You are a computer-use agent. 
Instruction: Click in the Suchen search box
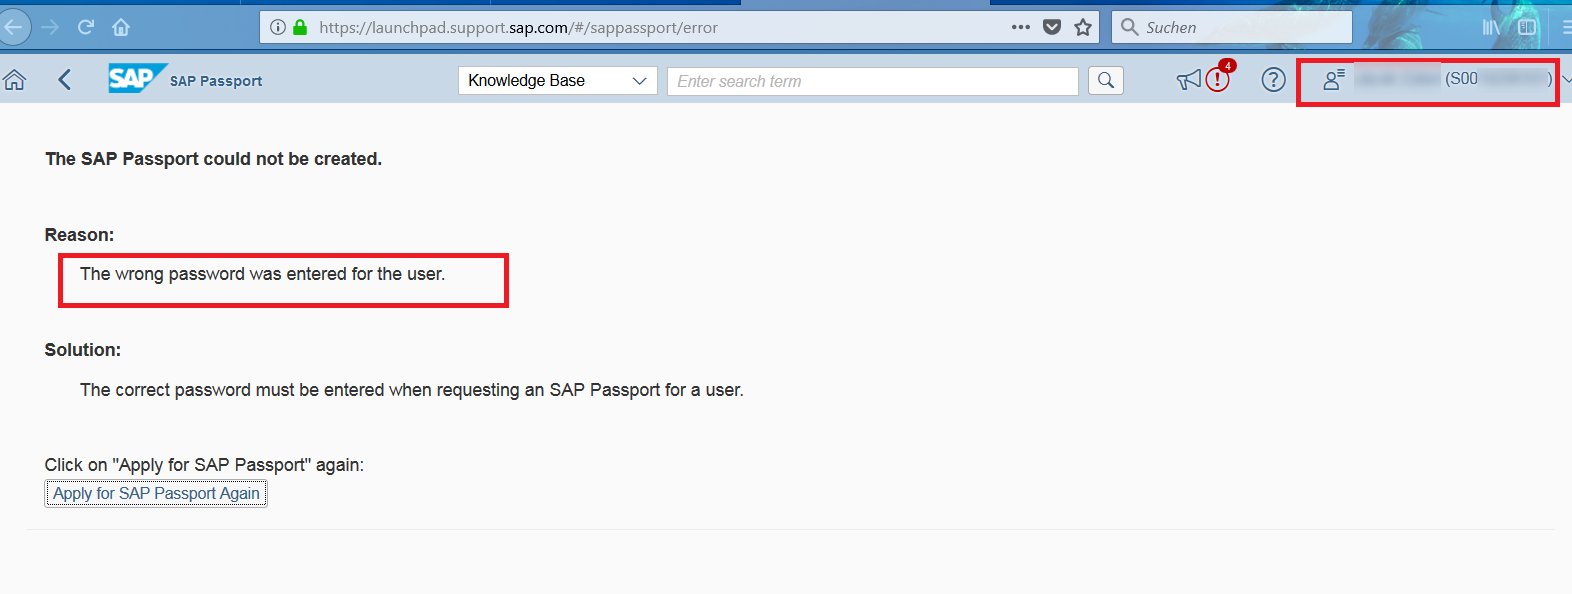pos(1232,27)
